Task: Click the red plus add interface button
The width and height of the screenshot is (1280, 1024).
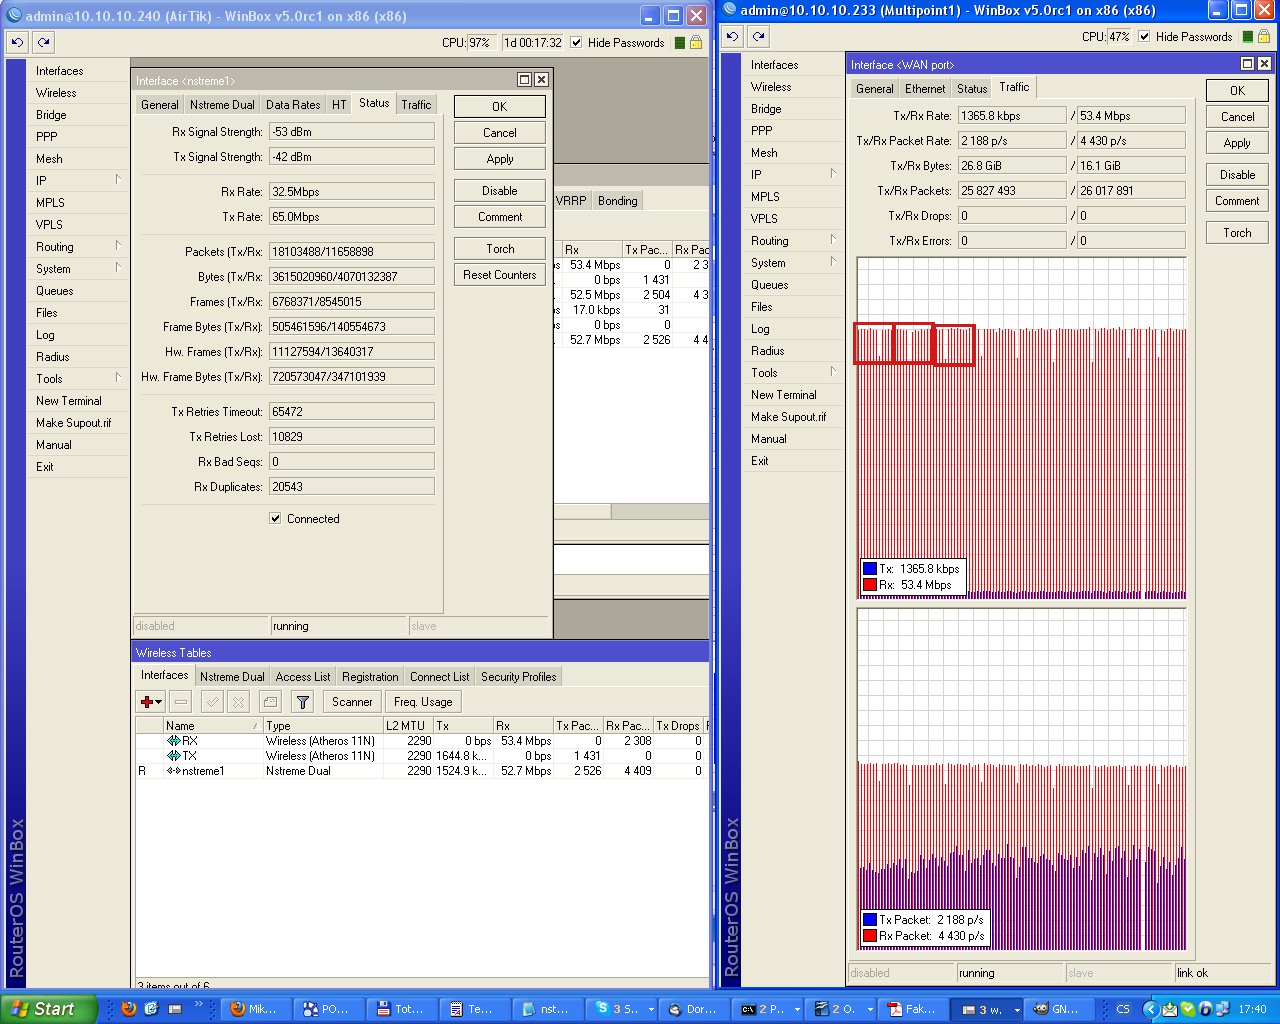Action: coord(147,702)
